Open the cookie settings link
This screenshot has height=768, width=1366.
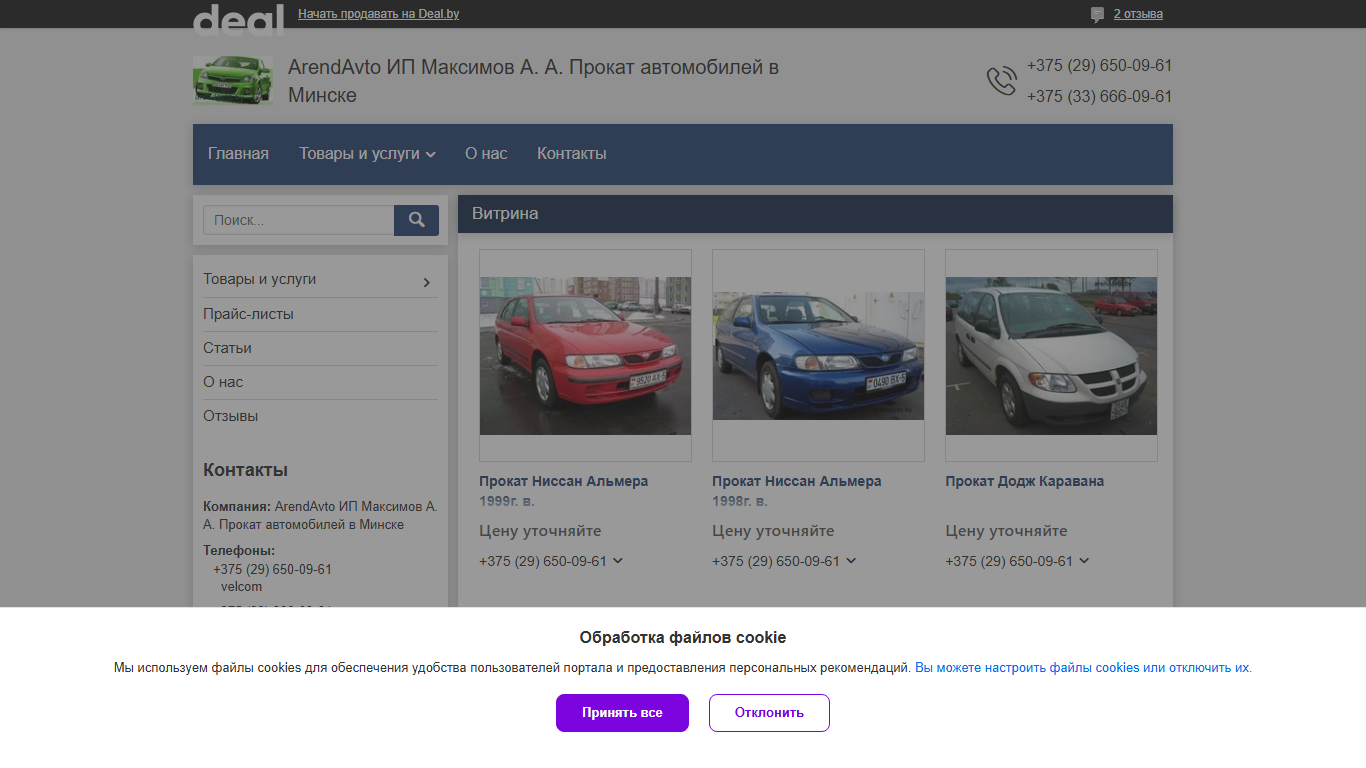(x=1082, y=668)
